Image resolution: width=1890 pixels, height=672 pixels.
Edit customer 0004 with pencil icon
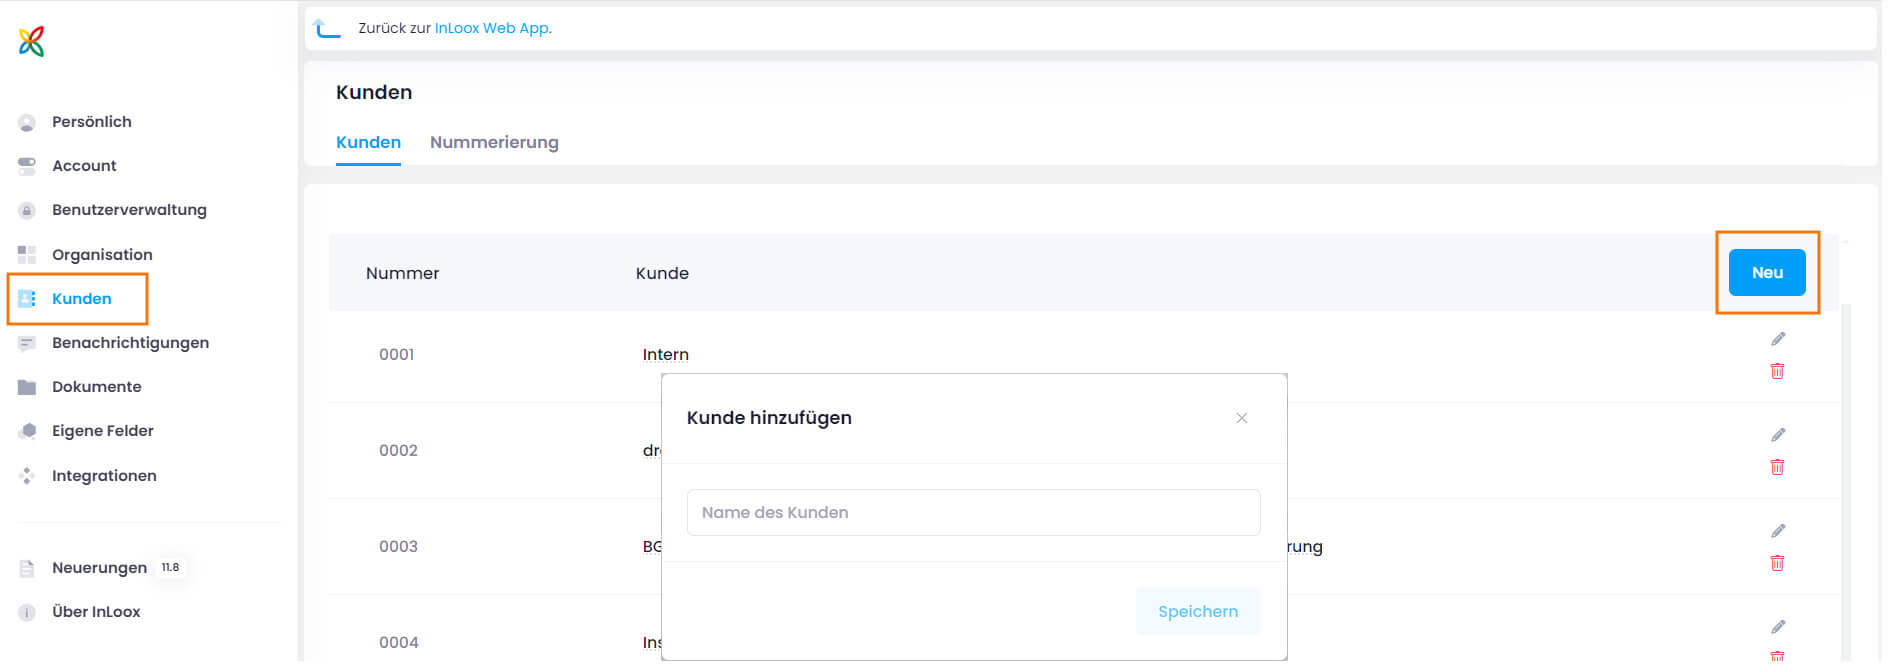click(1778, 627)
